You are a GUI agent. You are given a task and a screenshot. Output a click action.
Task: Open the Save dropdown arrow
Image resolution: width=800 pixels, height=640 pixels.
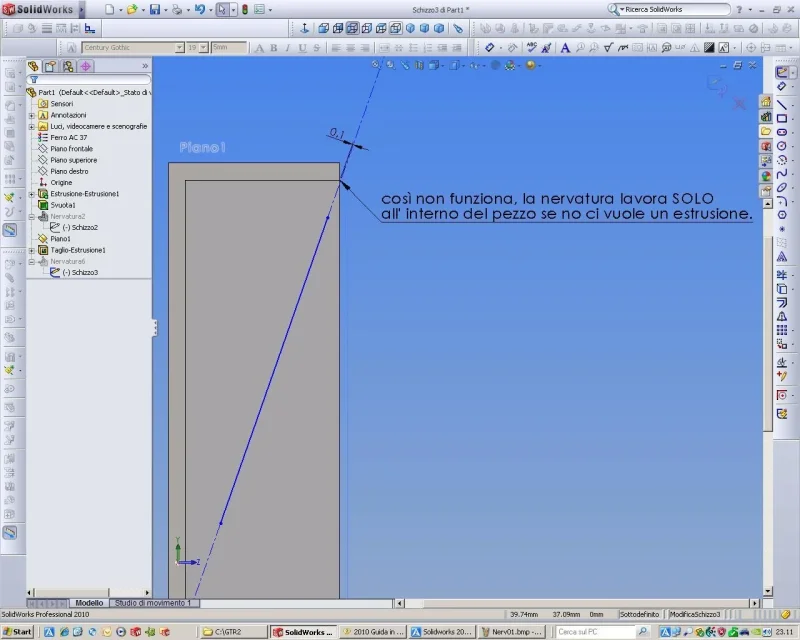coord(165,9)
